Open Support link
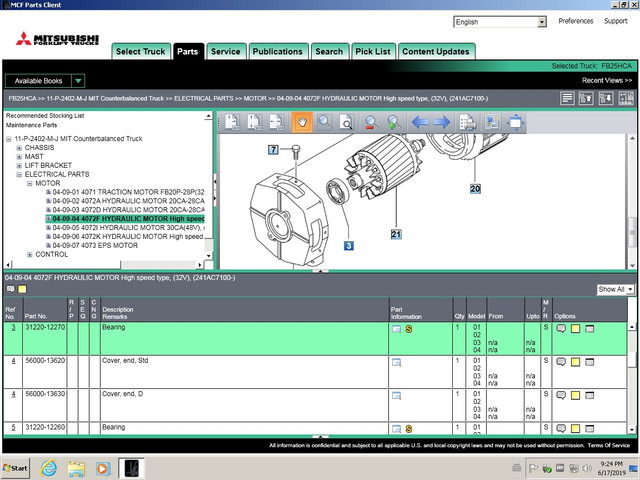This screenshot has width=640, height=480. 616,21
